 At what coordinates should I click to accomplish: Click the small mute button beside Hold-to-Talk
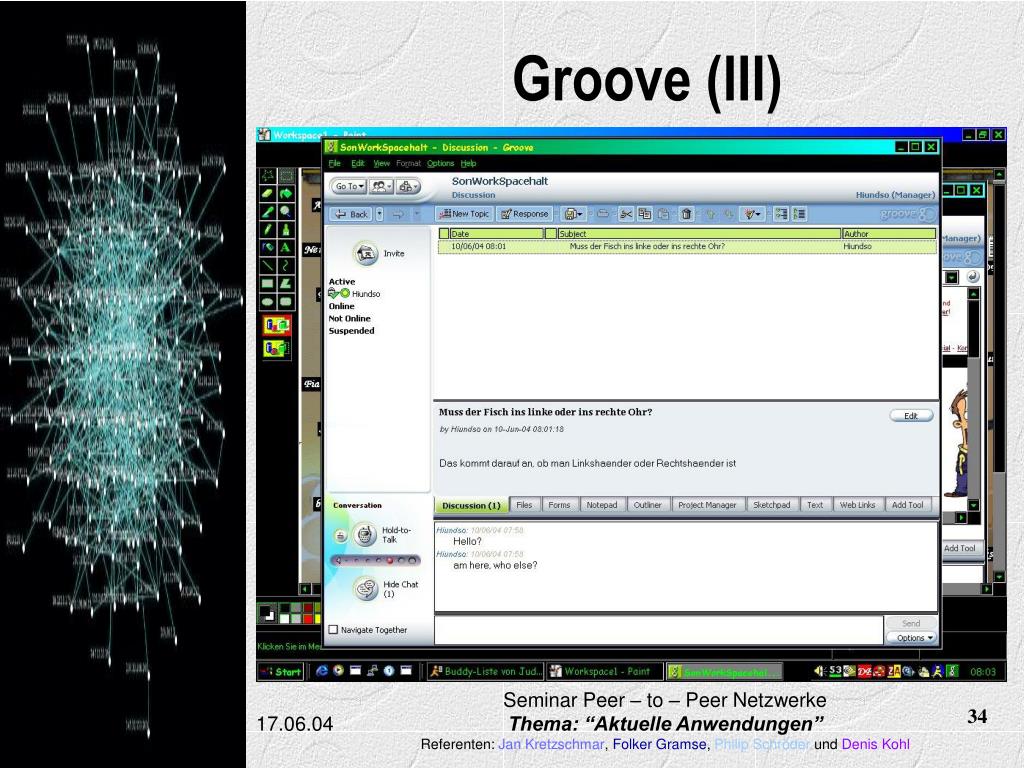click(x=340, y=536)
